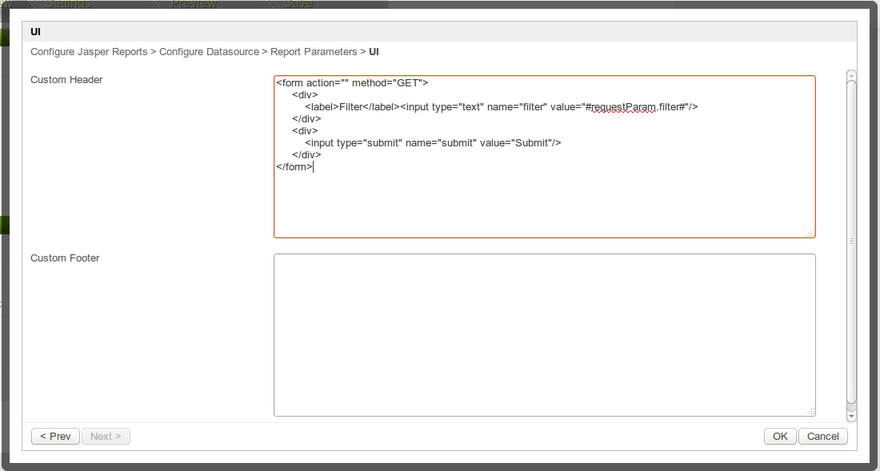Click the underlined requestParam word in header code

pyautogui.click(x=623, y=106)
